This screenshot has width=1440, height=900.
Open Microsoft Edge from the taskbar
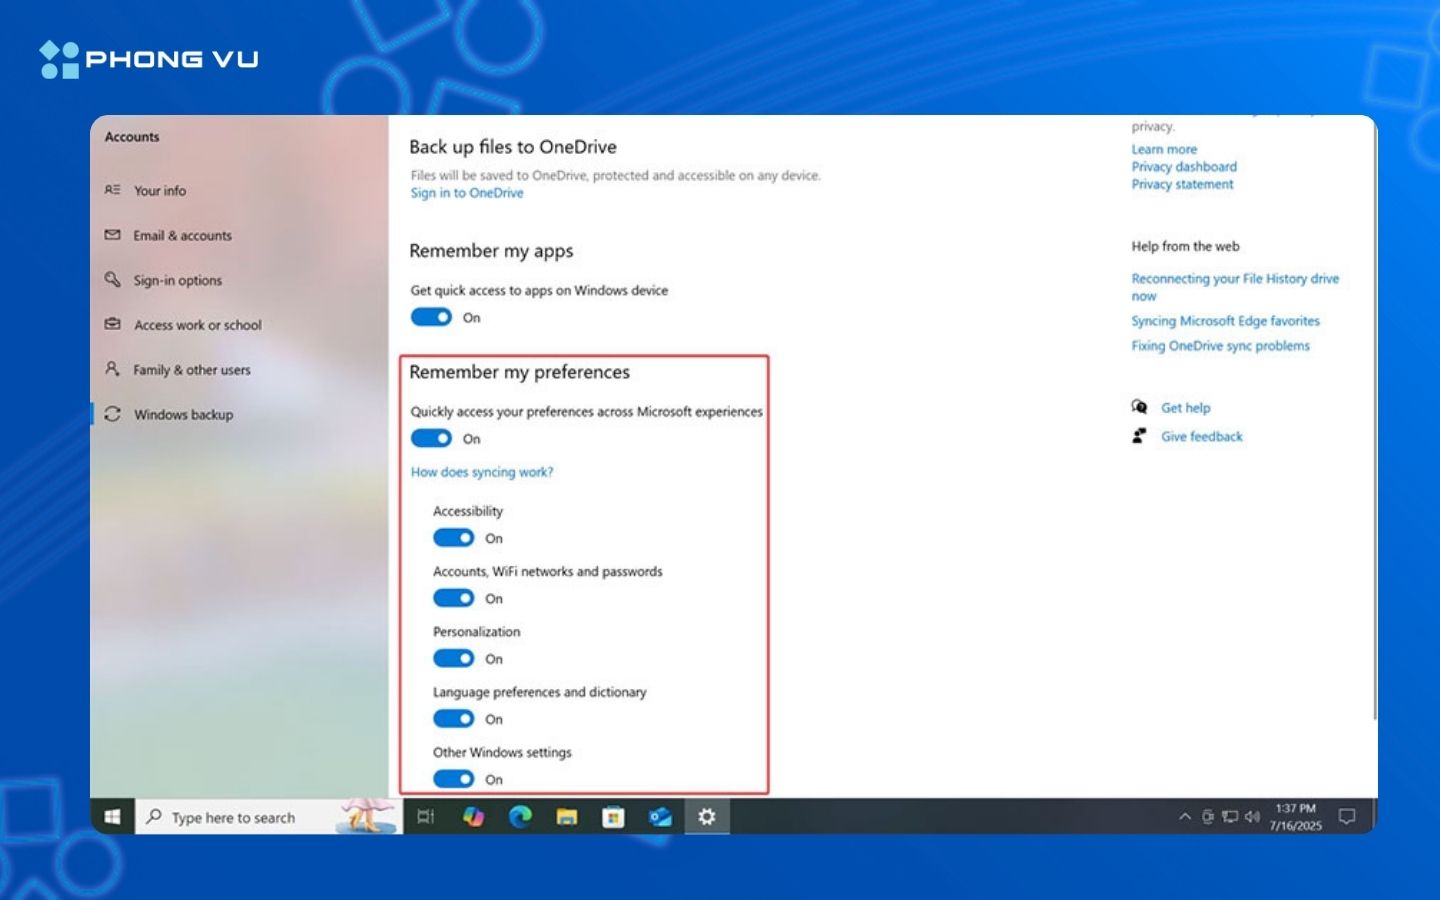click(x=520, y=817)
